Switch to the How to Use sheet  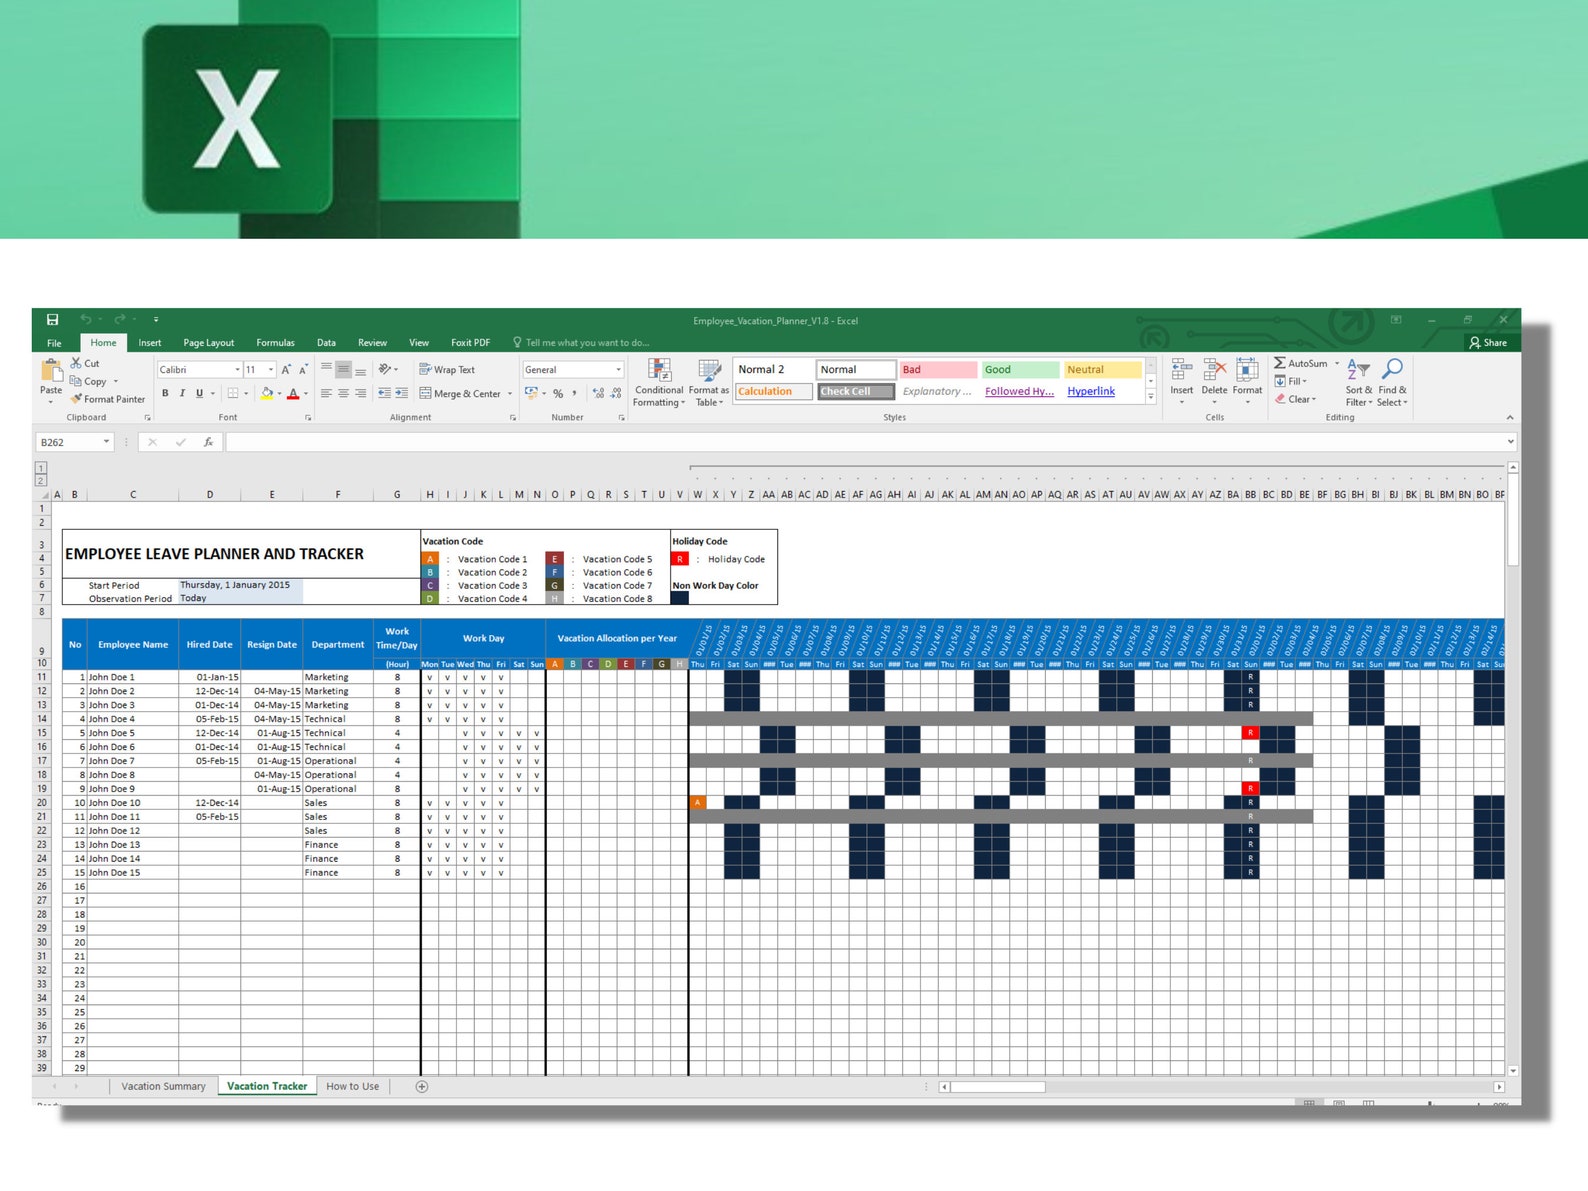[x=352, y=1086]
